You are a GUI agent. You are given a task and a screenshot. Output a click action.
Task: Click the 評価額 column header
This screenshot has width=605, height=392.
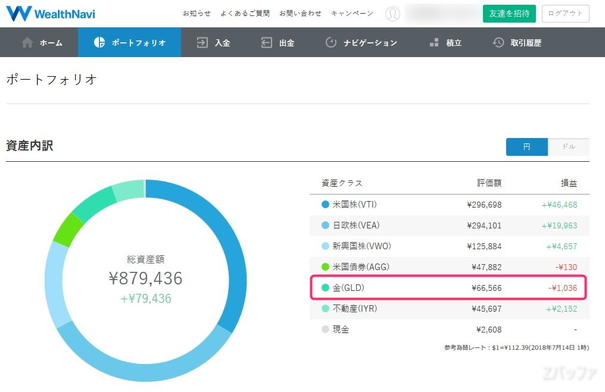point(489,183)
